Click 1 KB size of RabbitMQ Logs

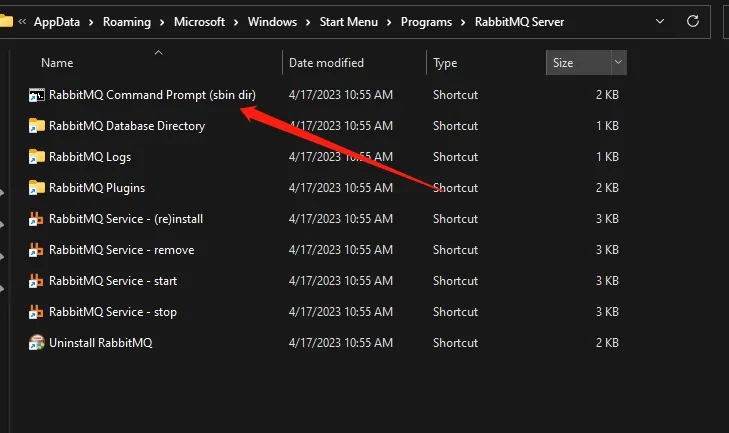pyautogui.click(x=607, y=157)
